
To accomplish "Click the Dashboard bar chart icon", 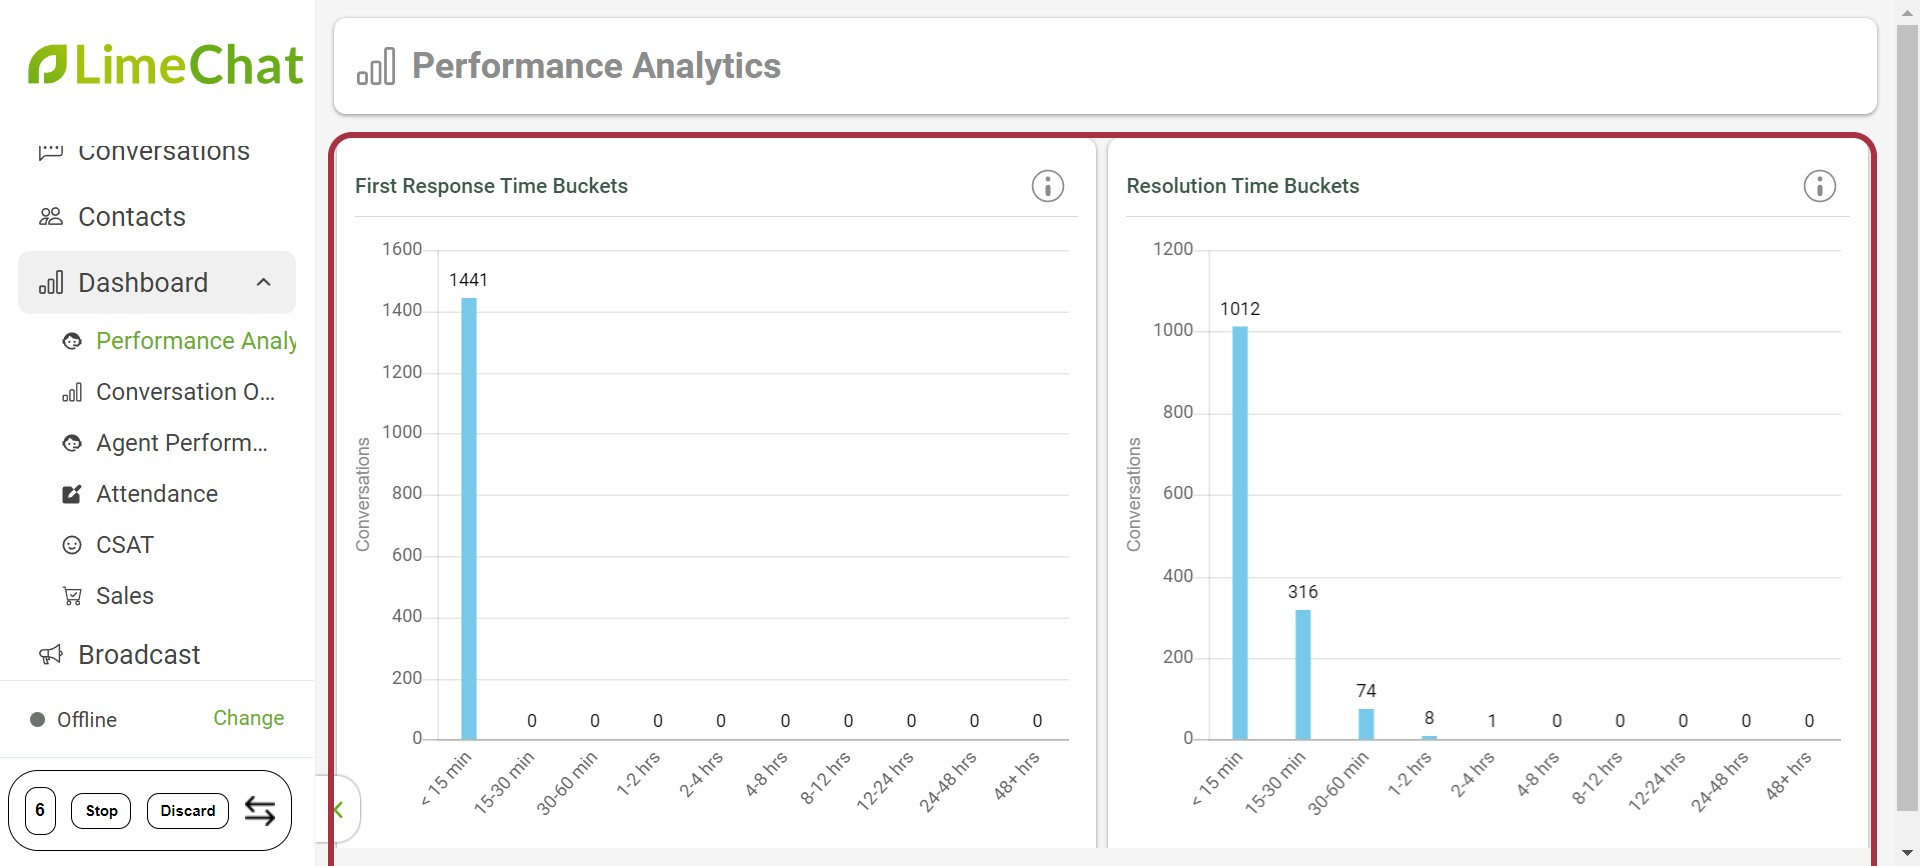I will (x=51, y=283).
